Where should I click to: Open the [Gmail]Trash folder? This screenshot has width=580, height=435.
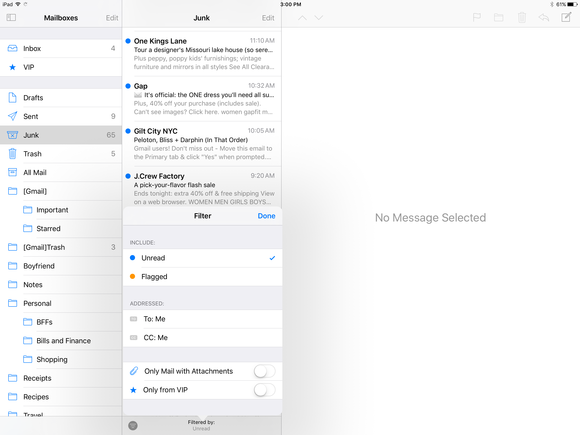click(61, 247)
